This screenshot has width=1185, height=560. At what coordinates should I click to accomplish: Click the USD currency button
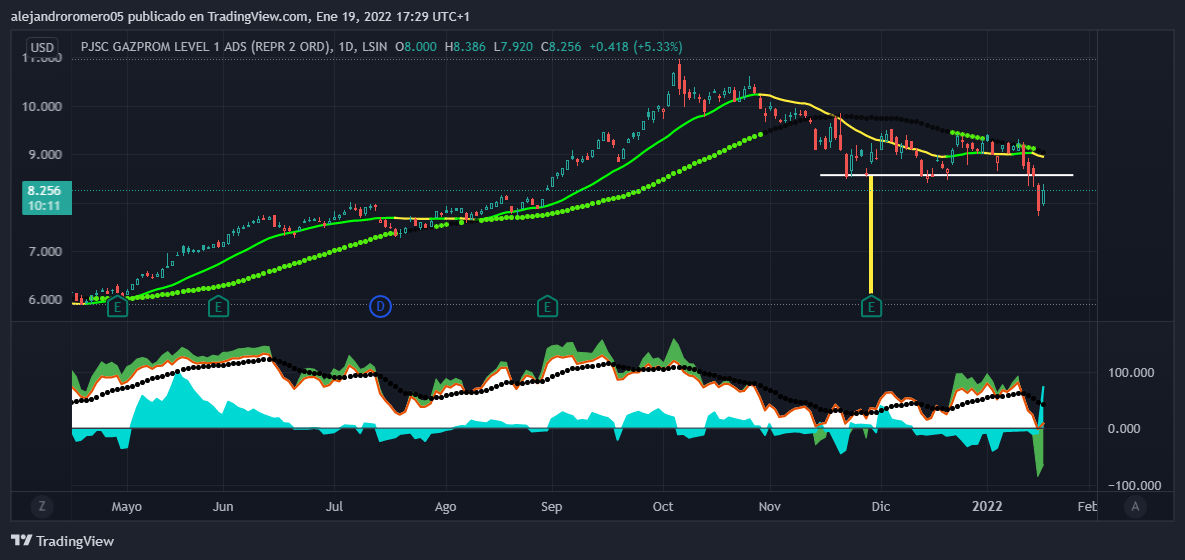(42, 47)
